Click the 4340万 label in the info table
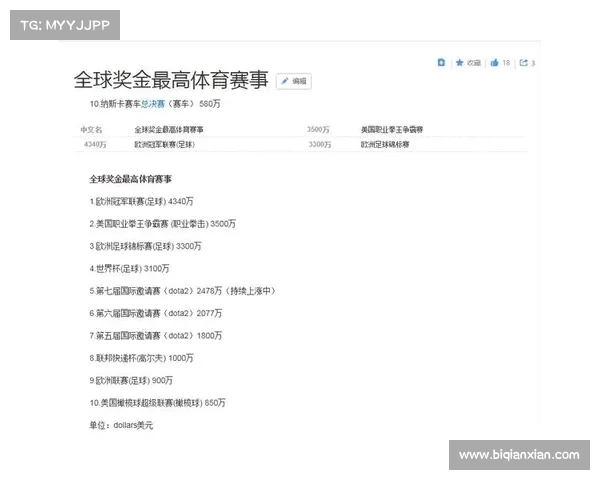The height and width of the screenshot is (480, 600). click(x=95, y=144)
